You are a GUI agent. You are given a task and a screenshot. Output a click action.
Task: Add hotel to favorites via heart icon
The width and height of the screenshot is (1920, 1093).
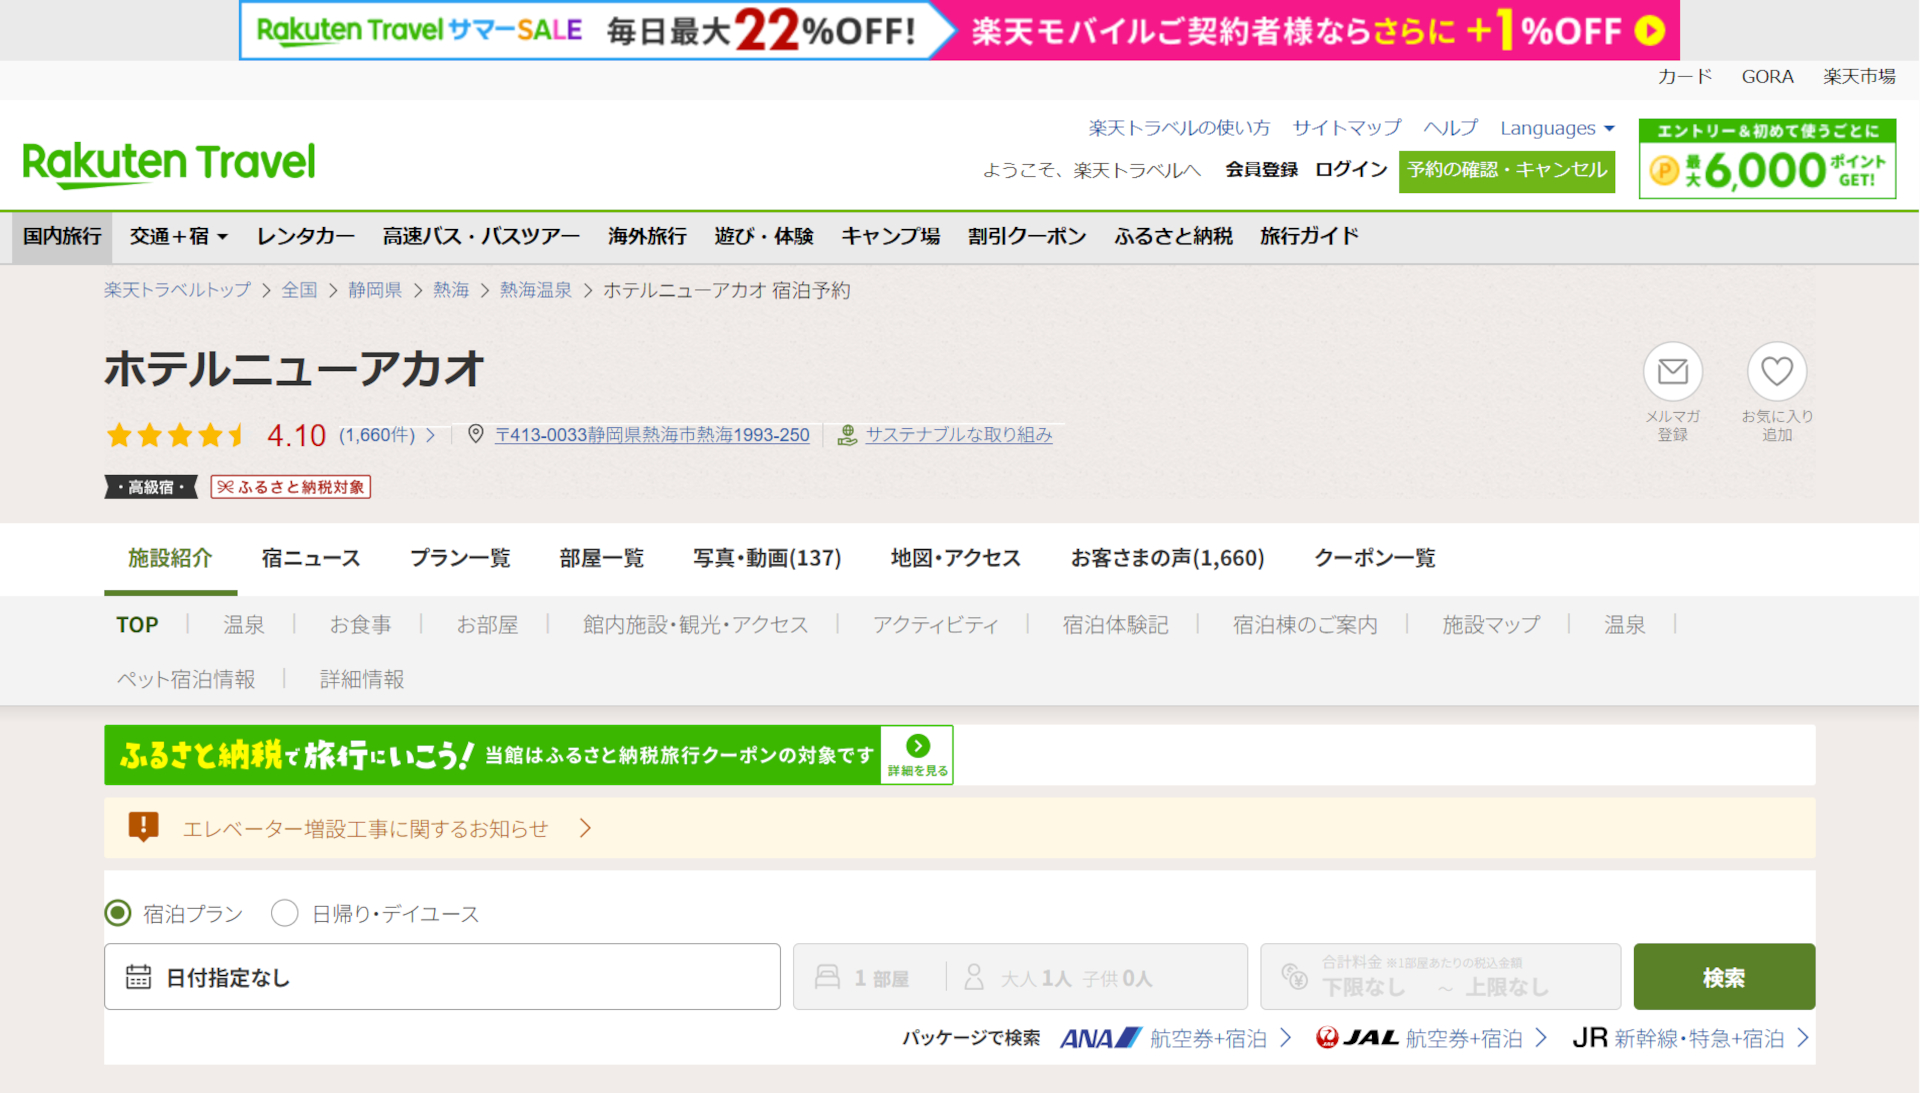(1776, 372)
